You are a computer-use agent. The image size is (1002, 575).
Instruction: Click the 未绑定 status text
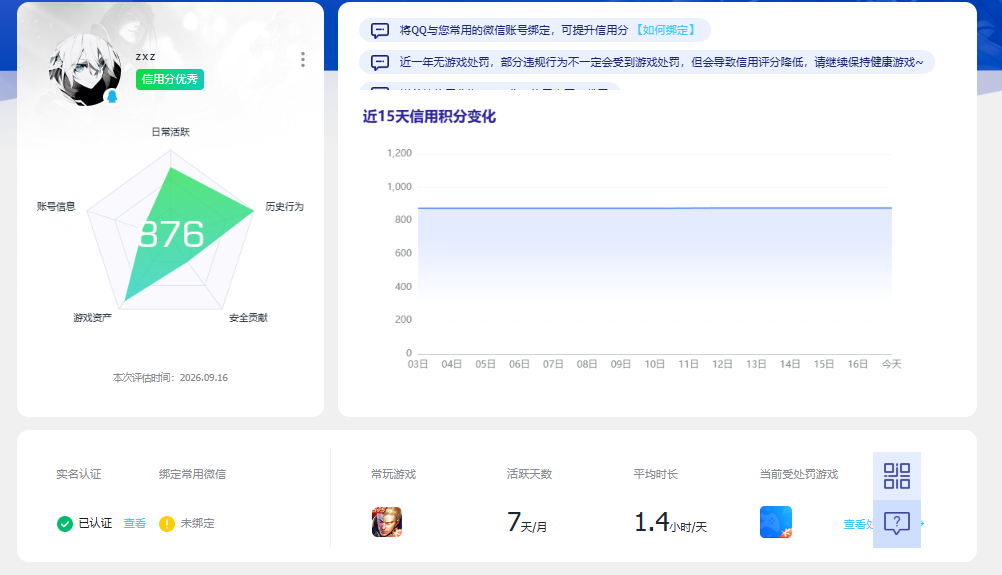click(197, 523)
